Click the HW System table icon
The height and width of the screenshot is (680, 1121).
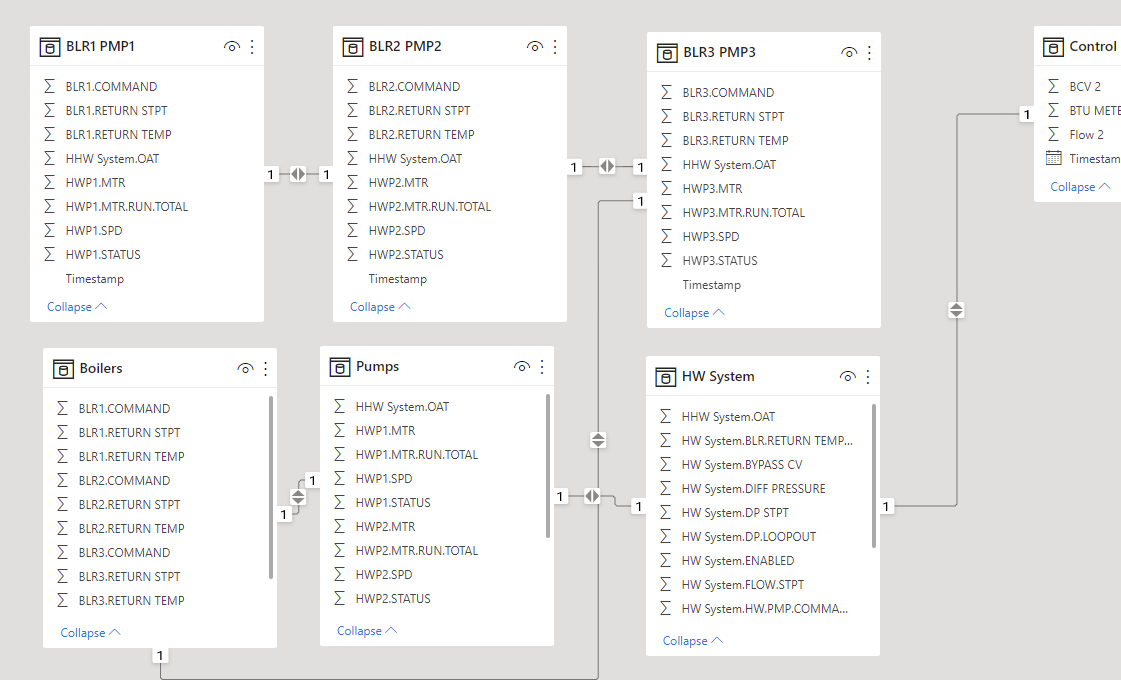665,377
